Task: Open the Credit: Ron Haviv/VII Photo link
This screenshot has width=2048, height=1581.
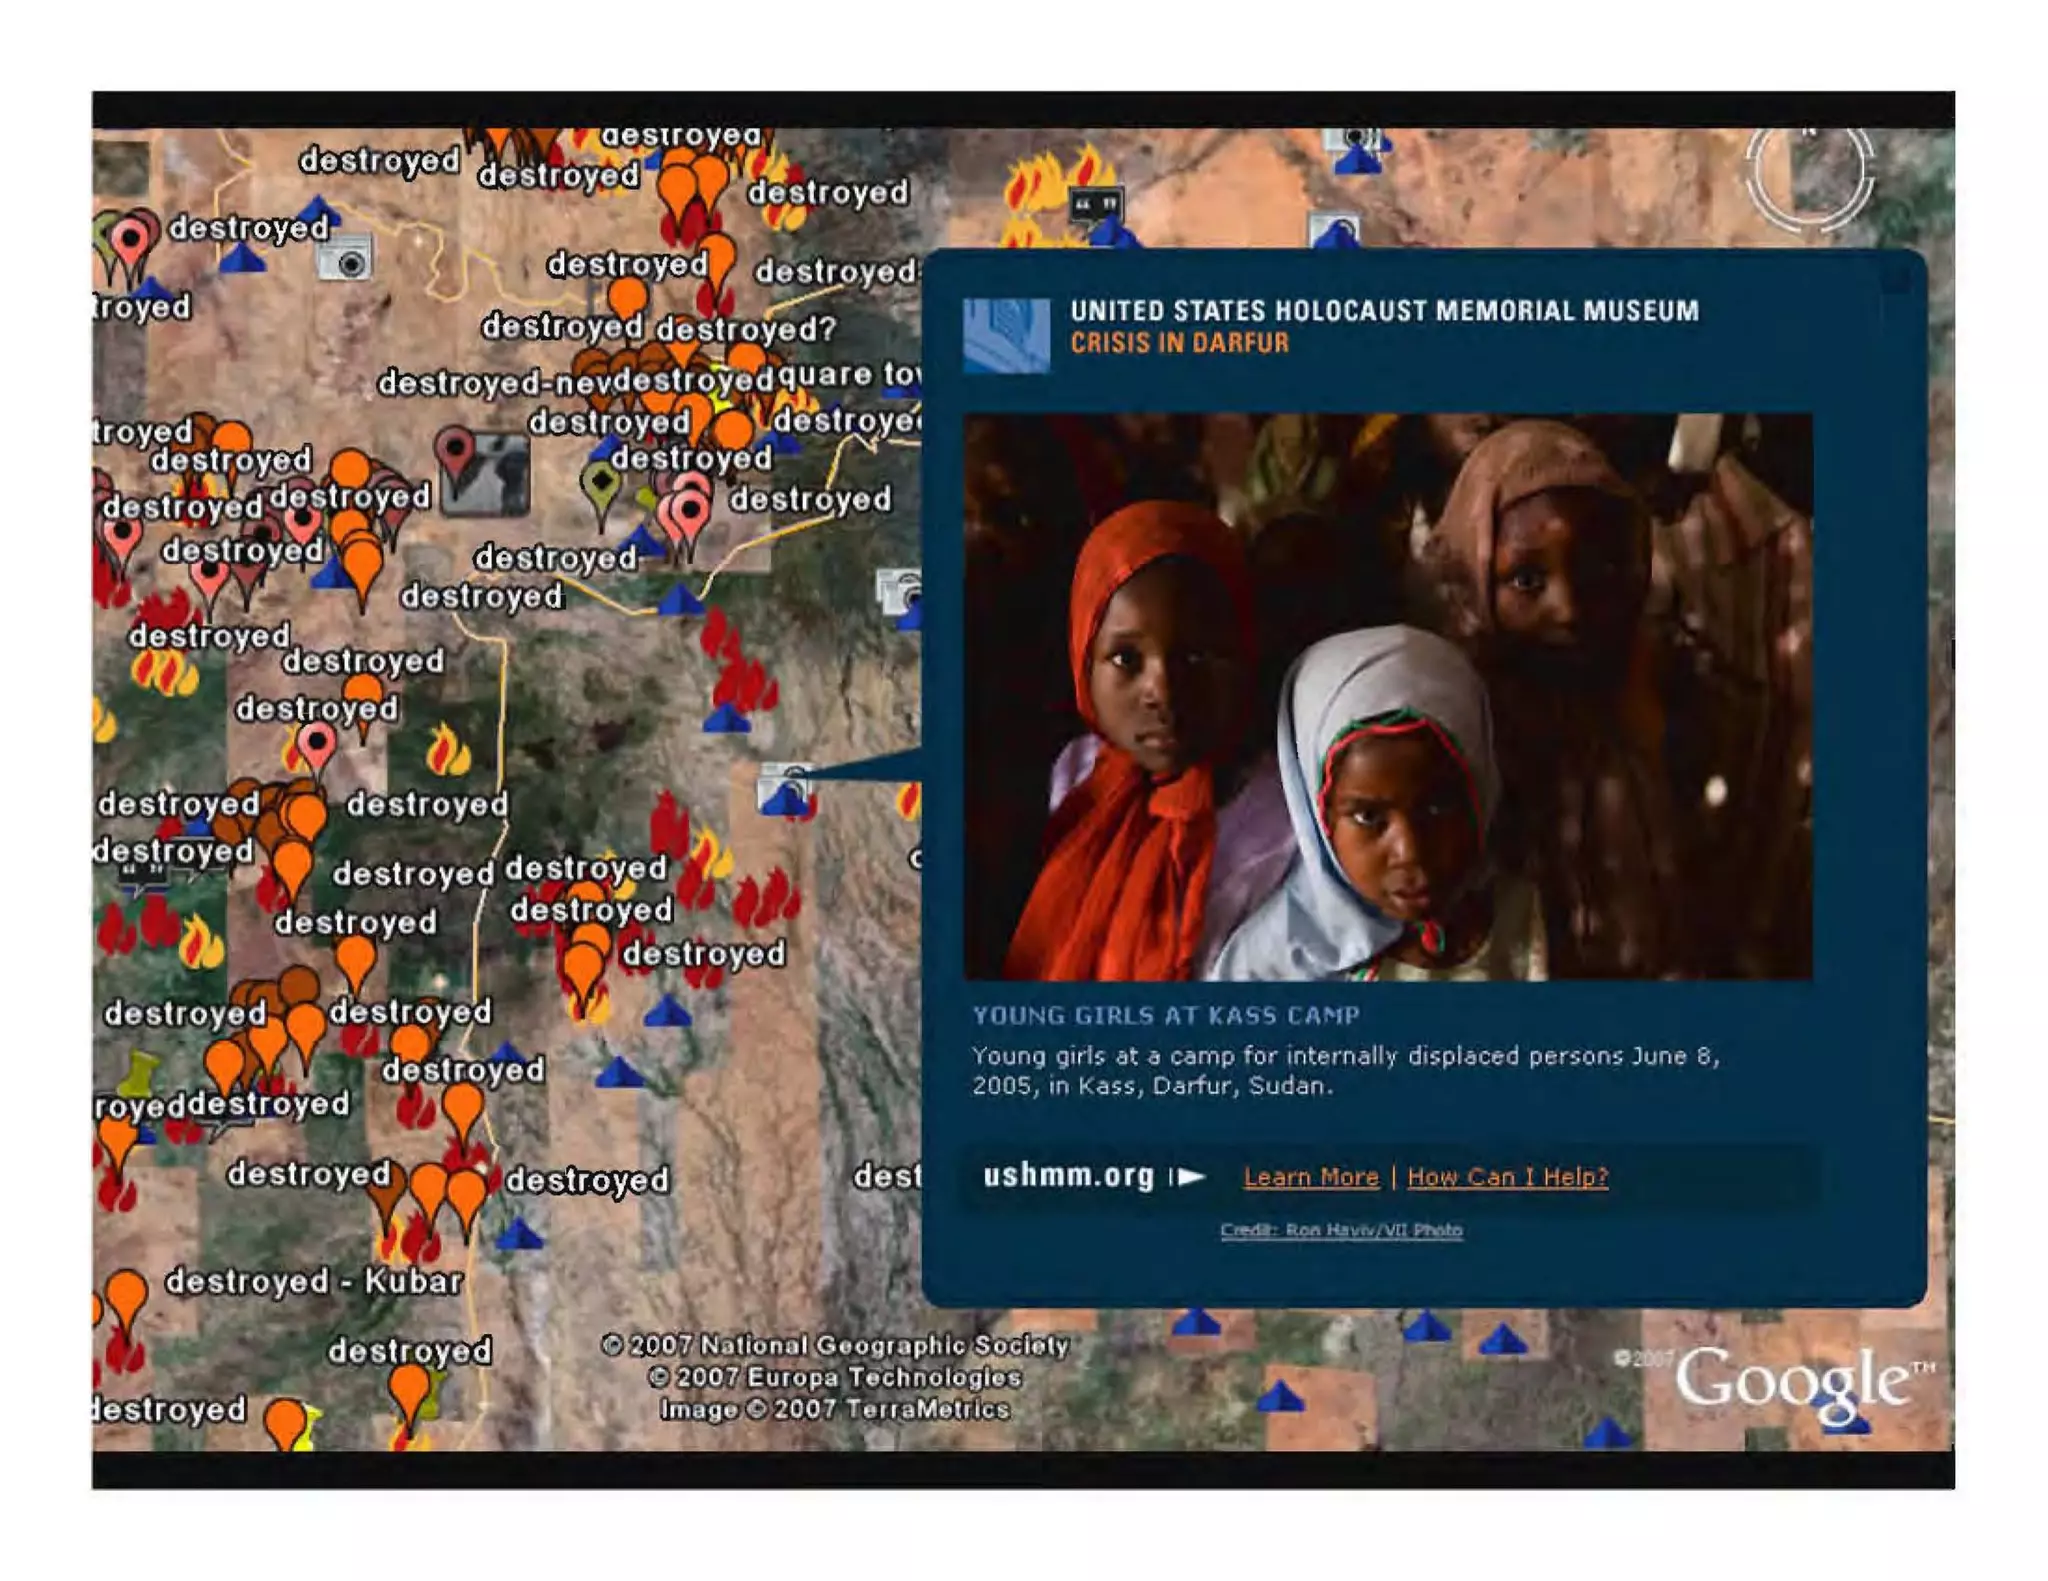Action: point(1341,1230)
